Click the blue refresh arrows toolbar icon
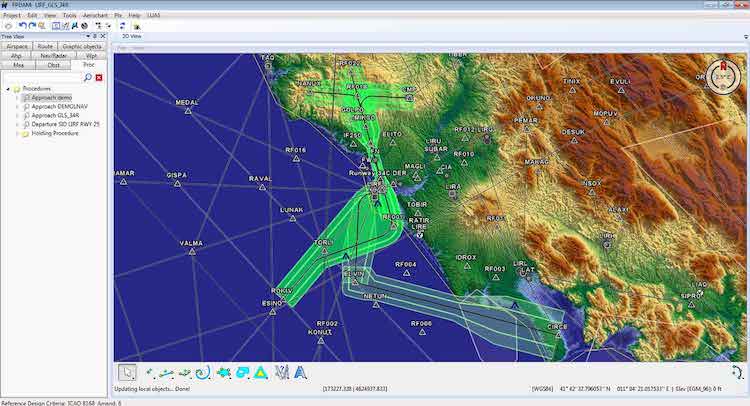The width and height of the screenshot is (750, 406). click(122, 26)
